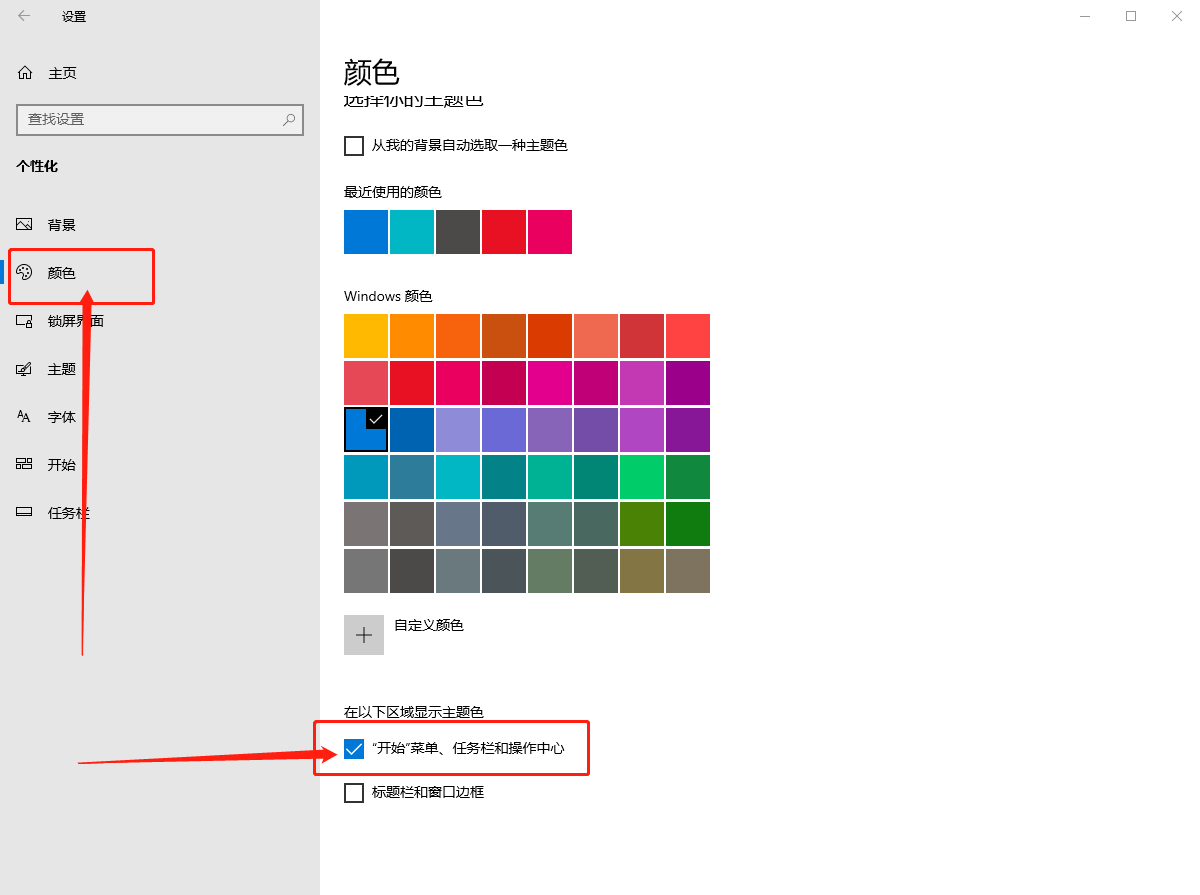The image size is (1200, 895).
Task: Choose the yellow gold Windows color
Action: click(x=366, y=336)
